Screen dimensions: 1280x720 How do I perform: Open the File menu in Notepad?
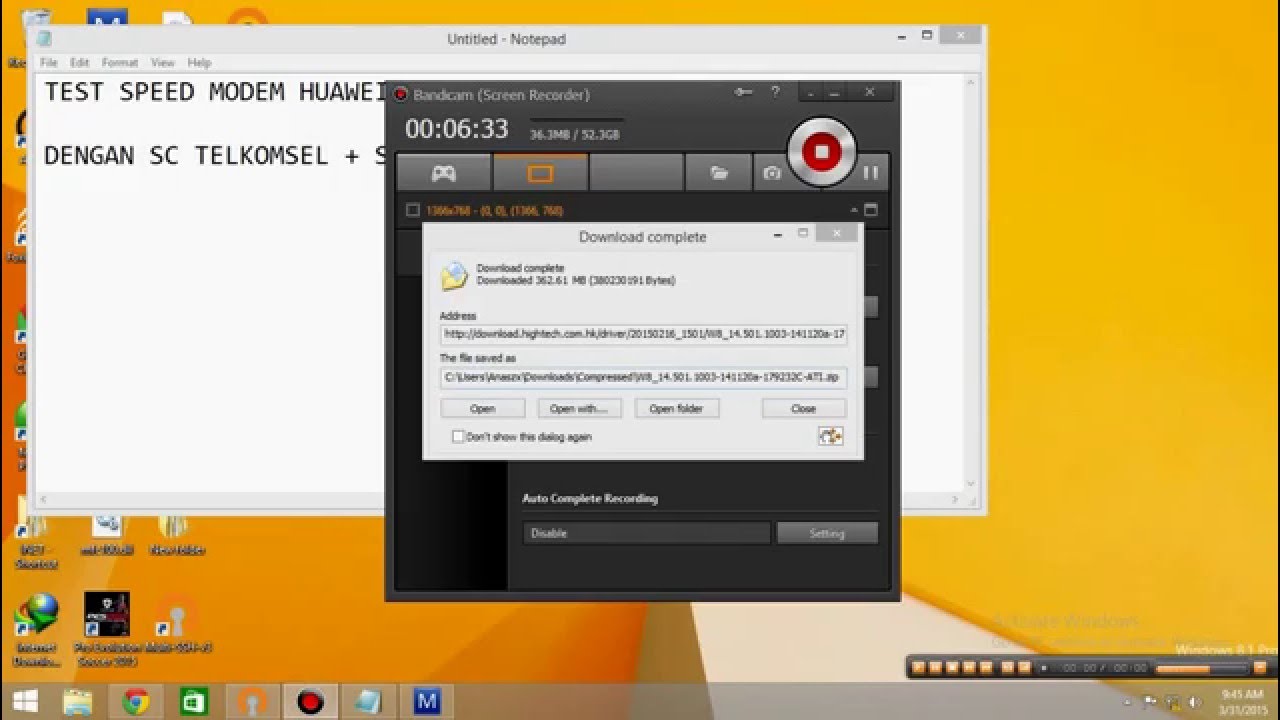point(48,62)
